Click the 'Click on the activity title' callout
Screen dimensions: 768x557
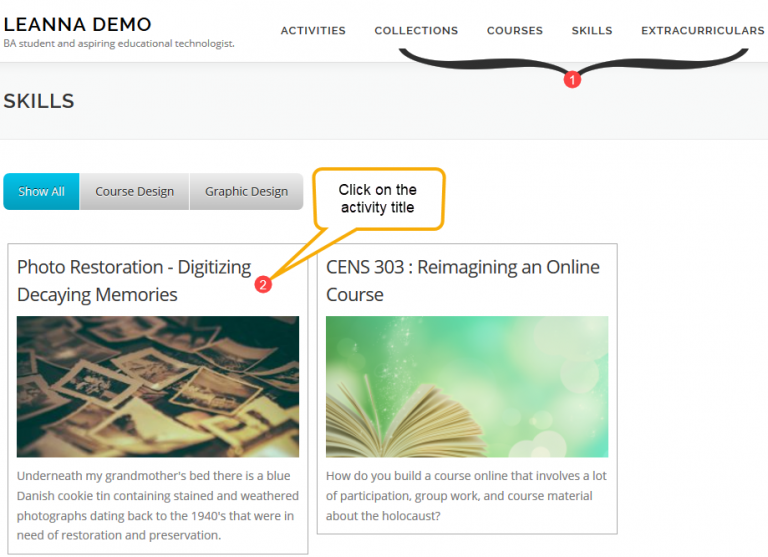(378, 198)
